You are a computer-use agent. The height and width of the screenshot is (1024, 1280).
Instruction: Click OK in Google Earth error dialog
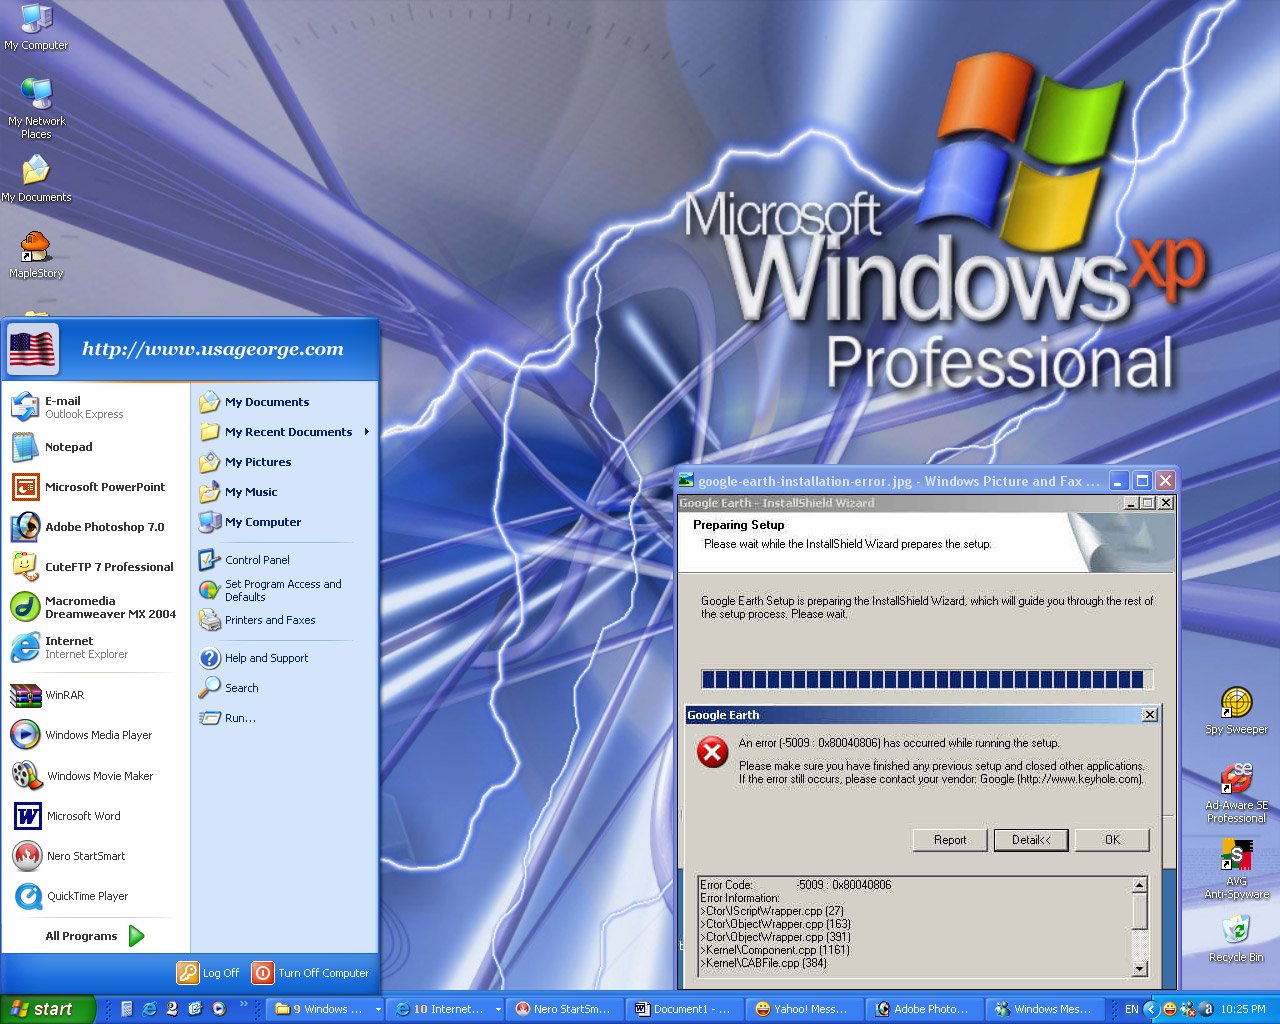[x=1112, y=840]
